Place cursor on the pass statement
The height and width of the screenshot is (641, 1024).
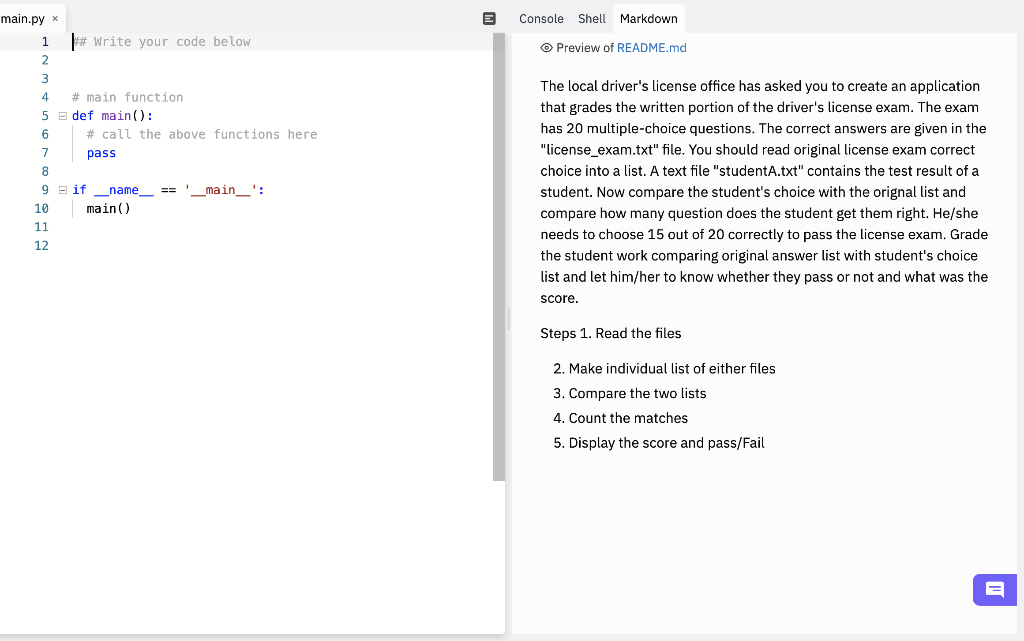coord(99,152)
